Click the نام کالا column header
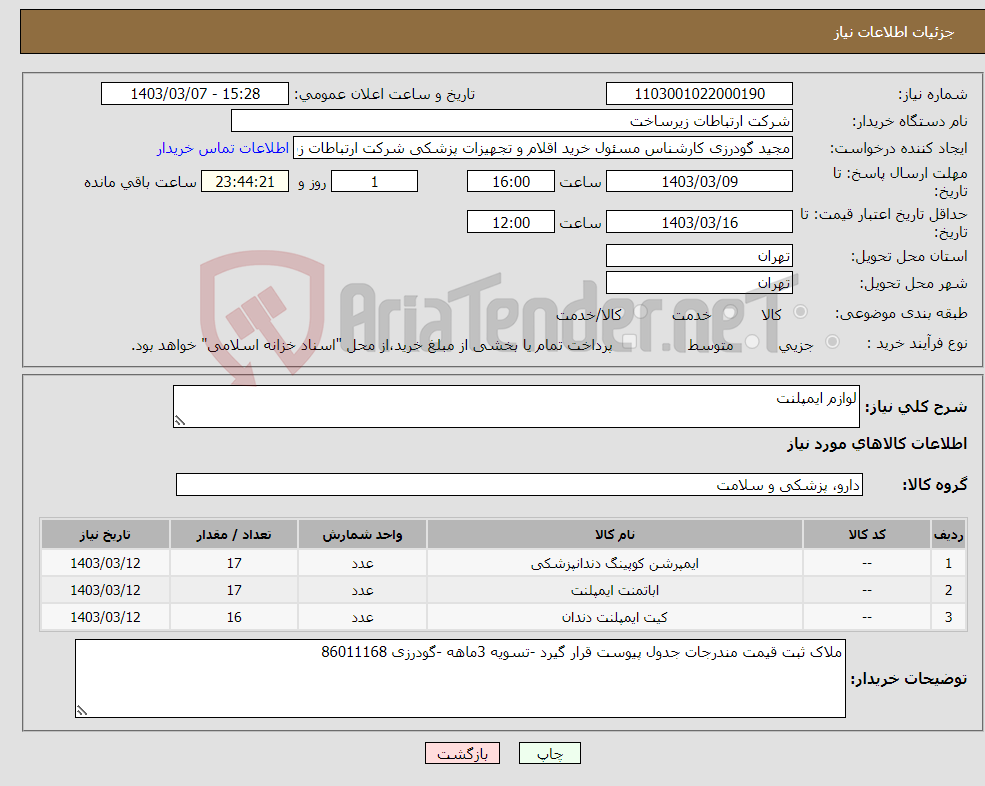The height and width of the screenshot is (786, 985). [x=615, y=534]
